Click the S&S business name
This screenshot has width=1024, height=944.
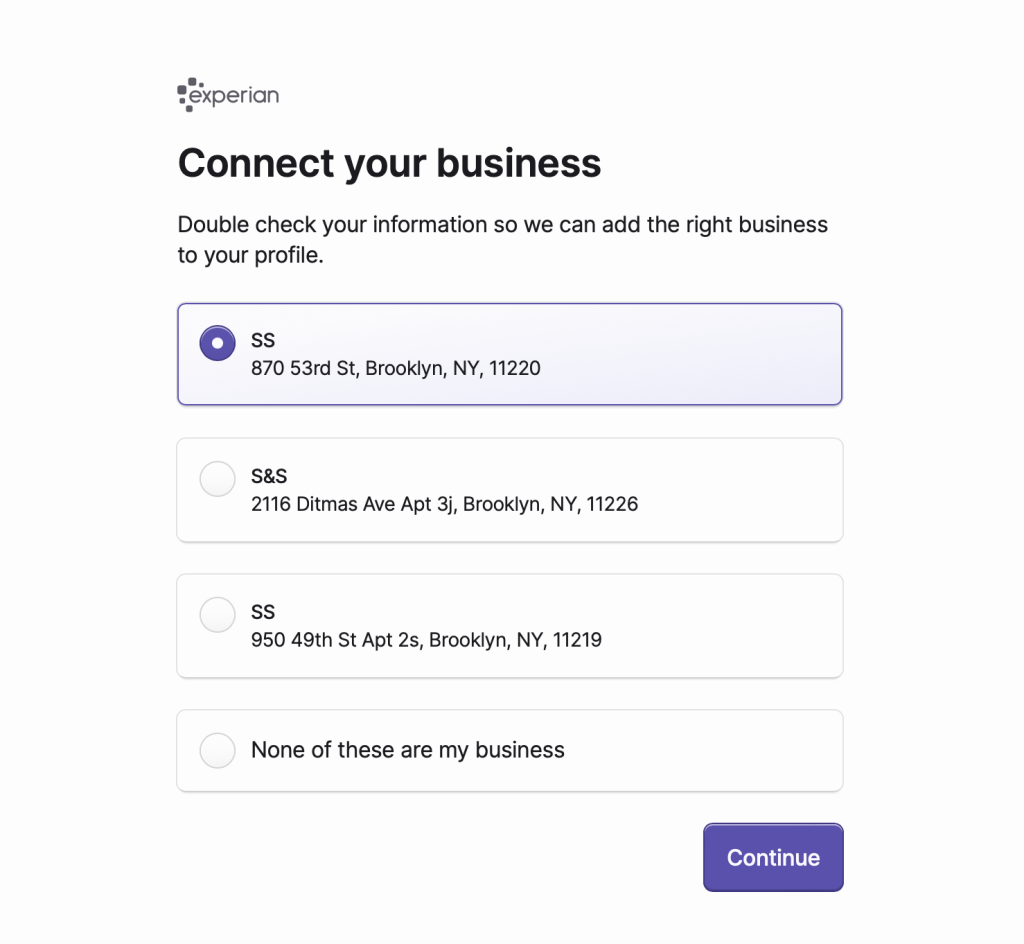pyautogui.click(x=269, y=476)
